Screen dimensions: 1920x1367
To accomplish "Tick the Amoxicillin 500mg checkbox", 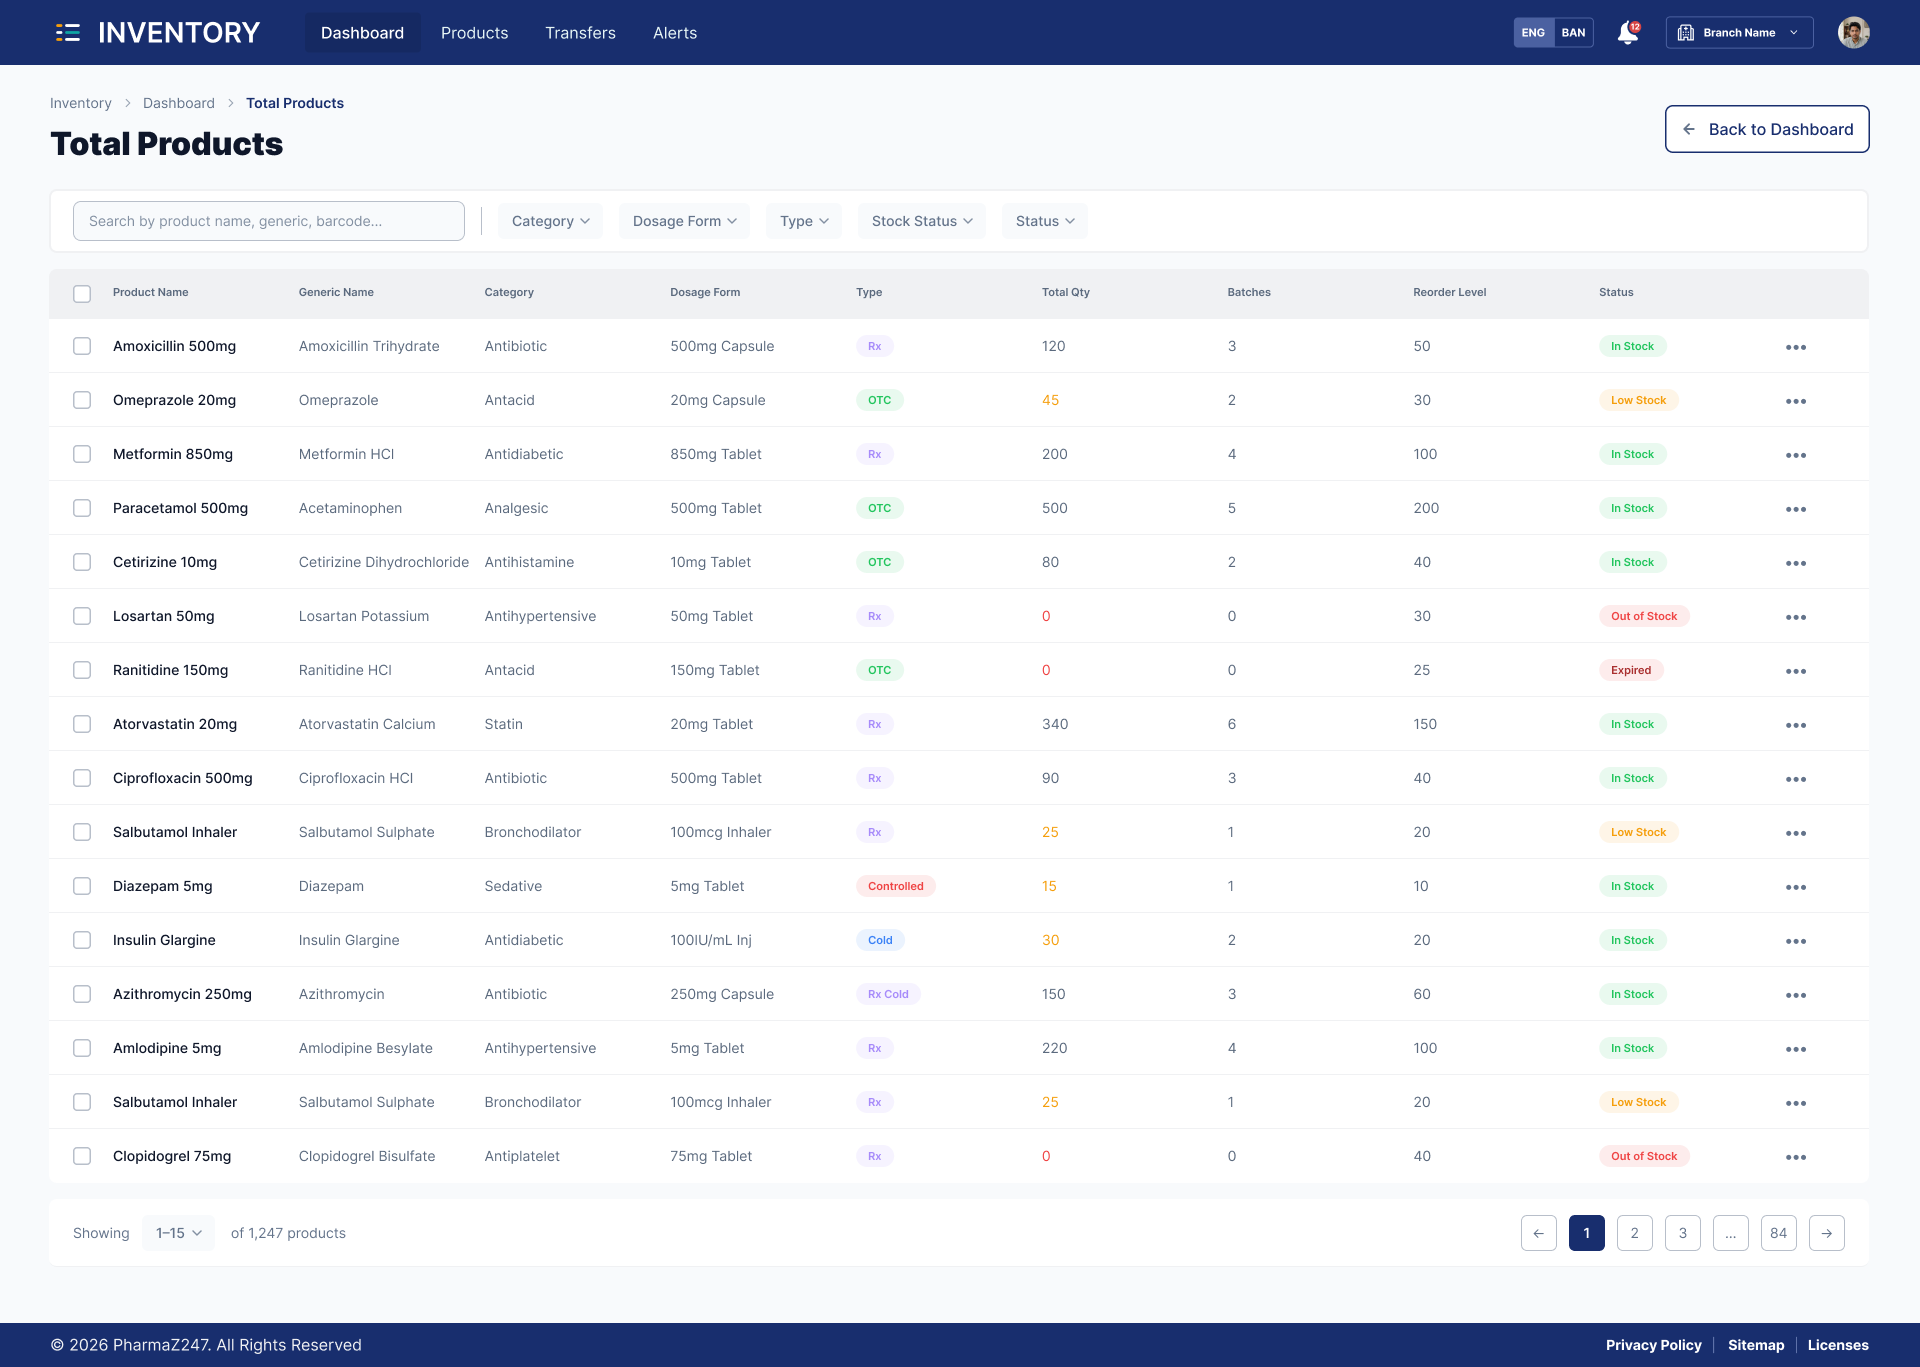I will point(82,346).
